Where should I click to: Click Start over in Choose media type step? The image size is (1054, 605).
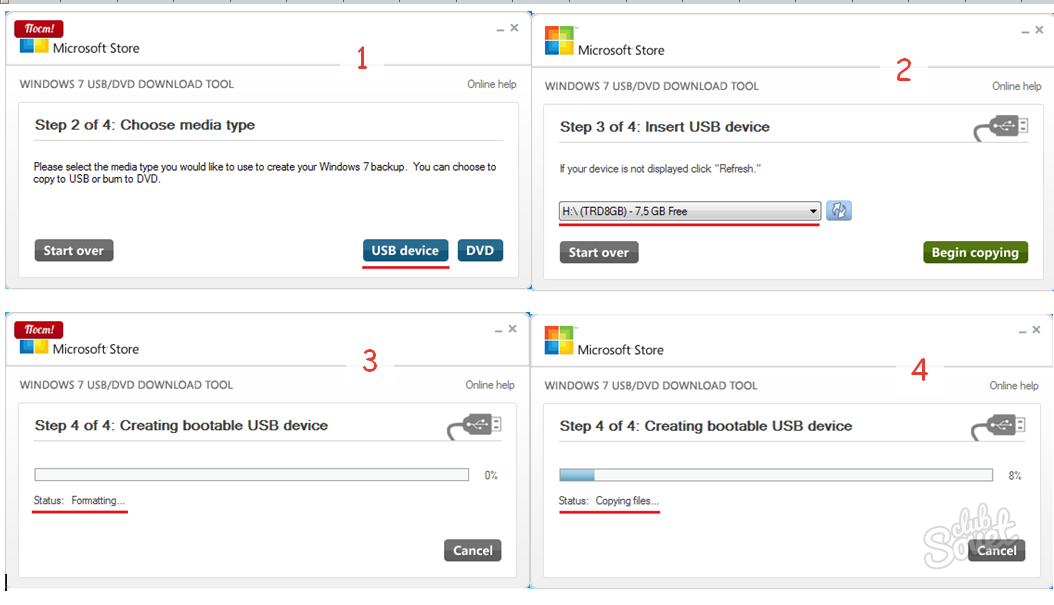(73, 250)
